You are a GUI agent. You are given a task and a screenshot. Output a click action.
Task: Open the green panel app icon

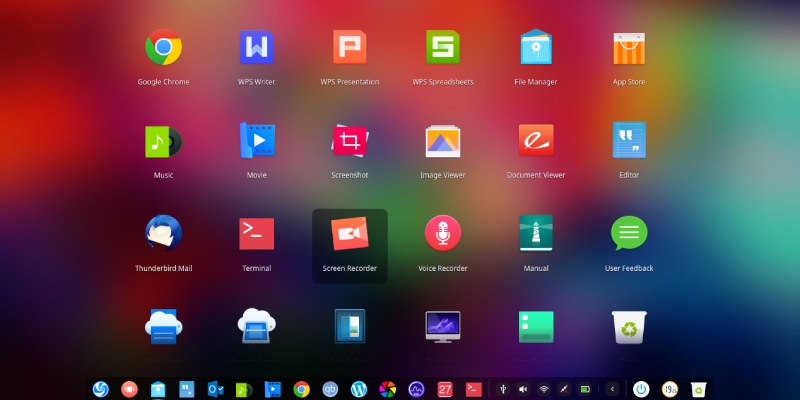point(536,327)
